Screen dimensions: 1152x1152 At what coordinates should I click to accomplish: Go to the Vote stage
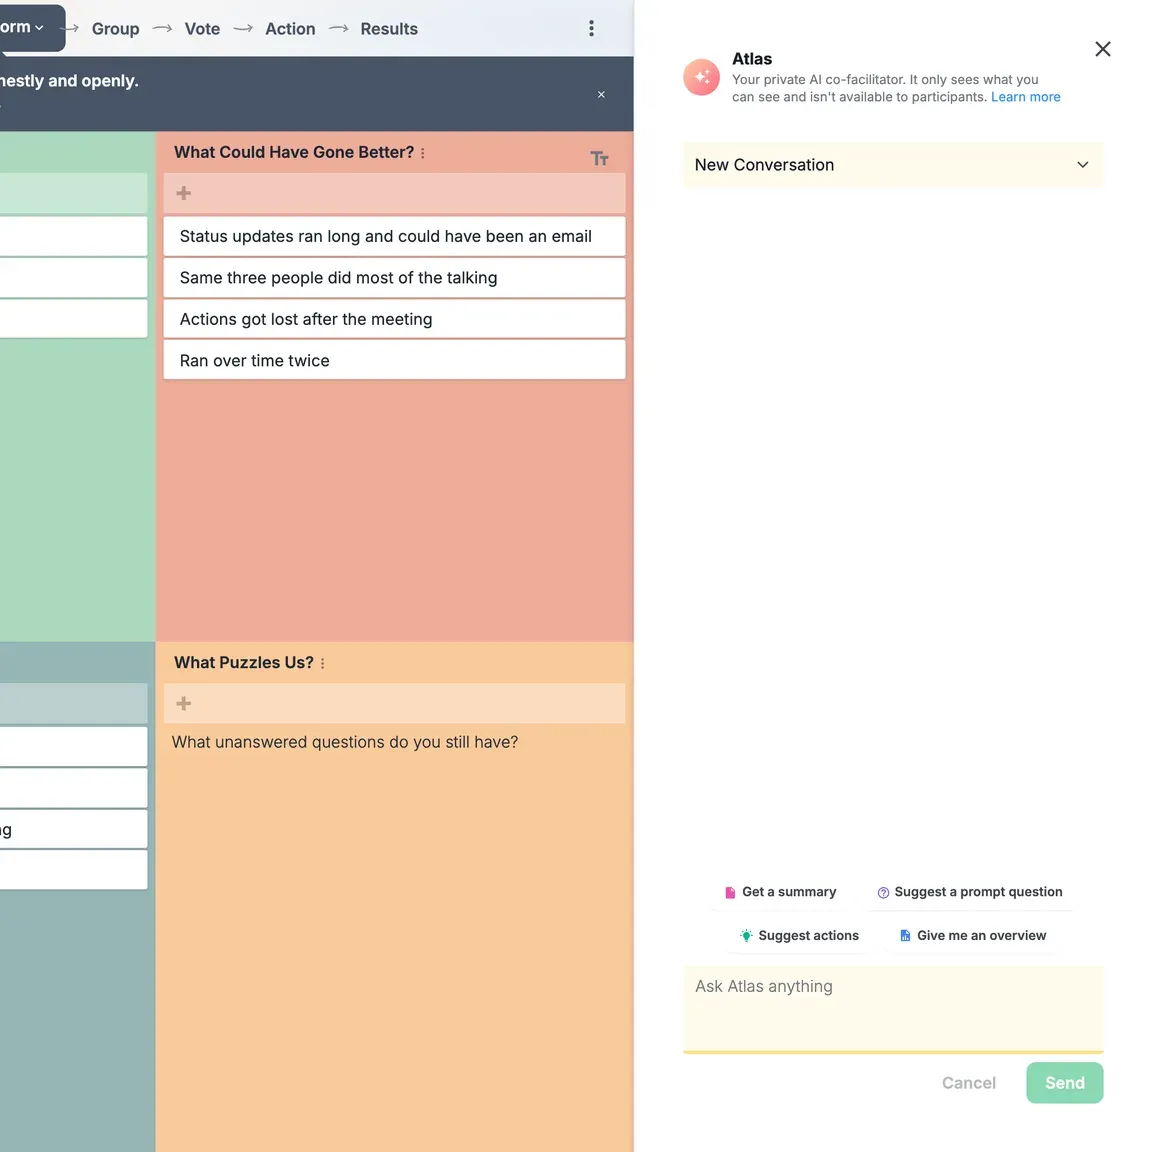202,29
